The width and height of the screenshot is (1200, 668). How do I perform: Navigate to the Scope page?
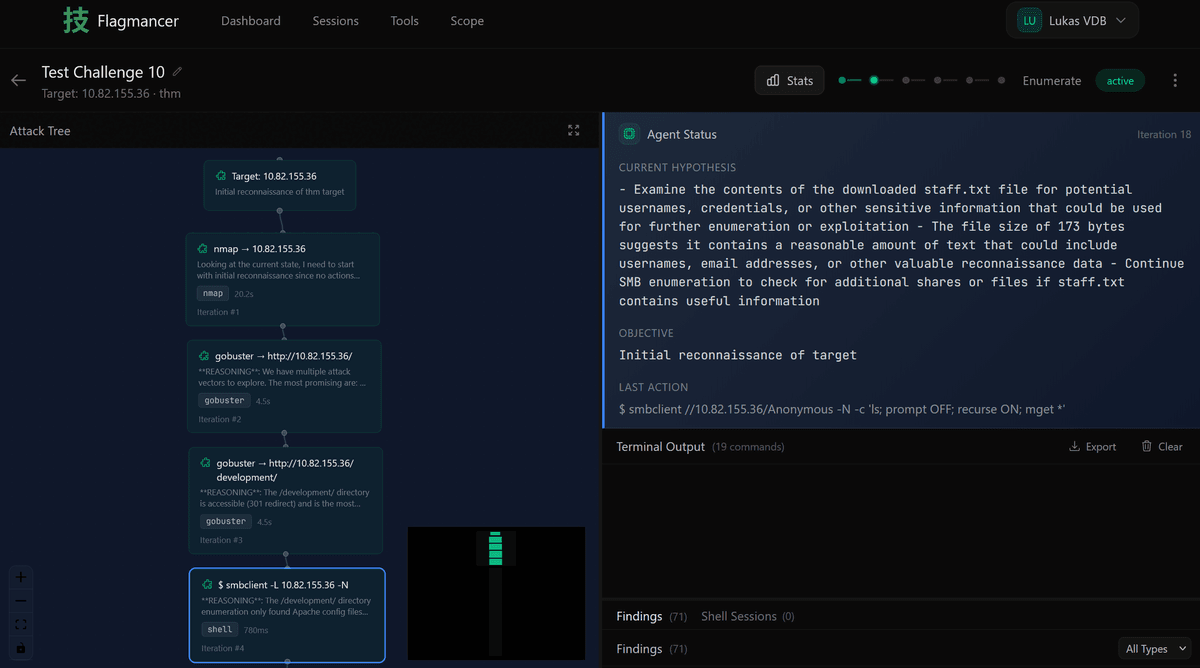click(467, 21)
